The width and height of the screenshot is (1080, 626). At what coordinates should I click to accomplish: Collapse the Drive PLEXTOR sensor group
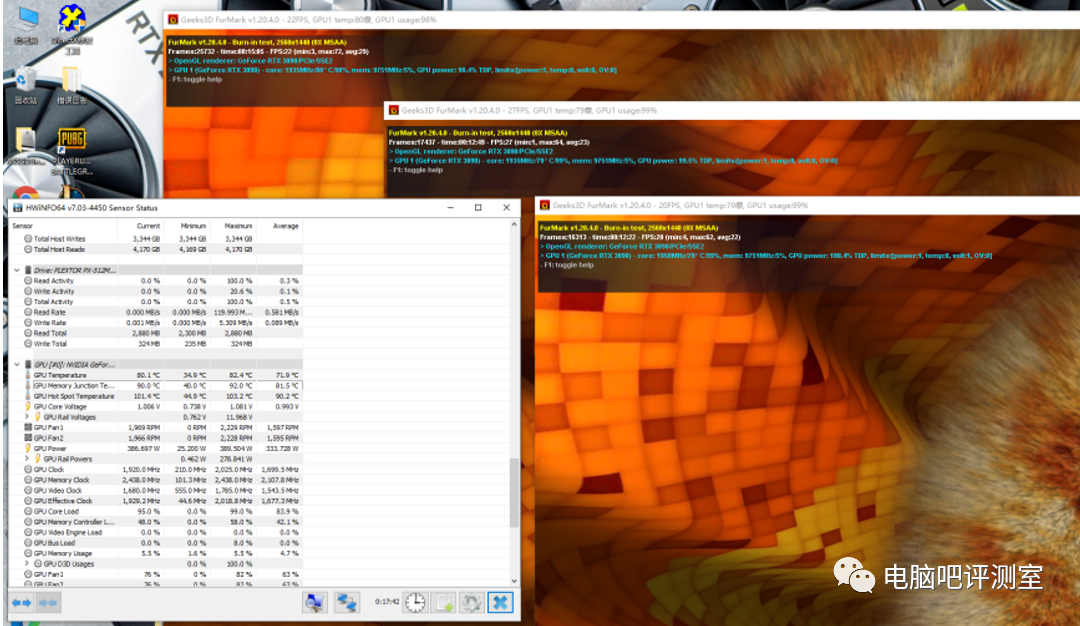coord(17,270)
